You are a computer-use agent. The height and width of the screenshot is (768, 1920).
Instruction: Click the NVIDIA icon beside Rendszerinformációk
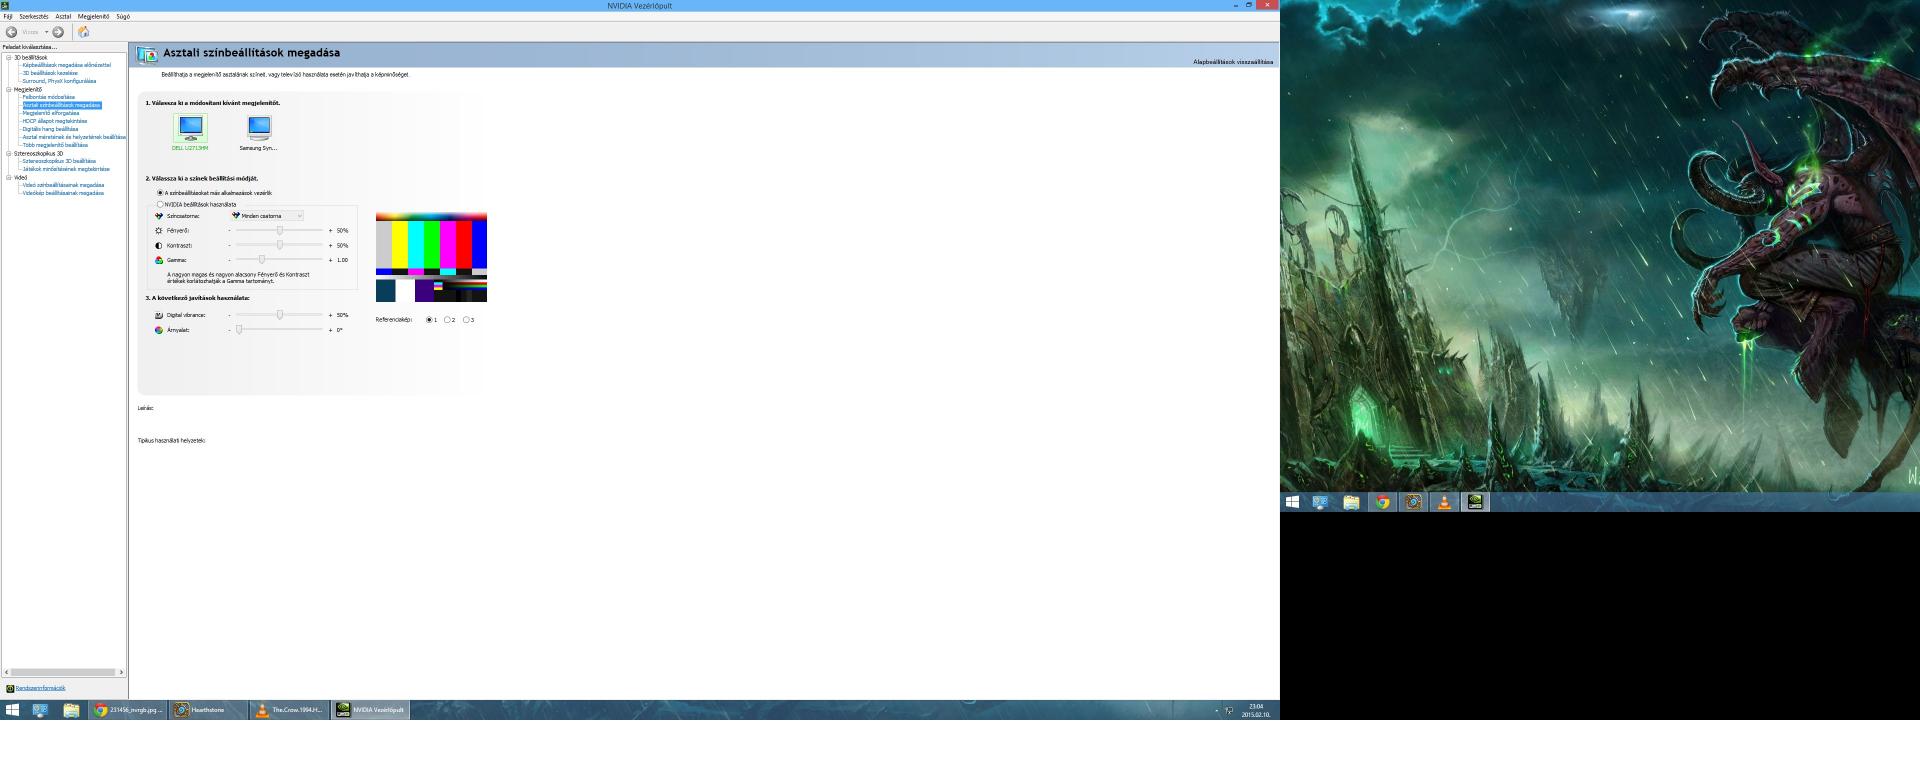coord(10,688)
